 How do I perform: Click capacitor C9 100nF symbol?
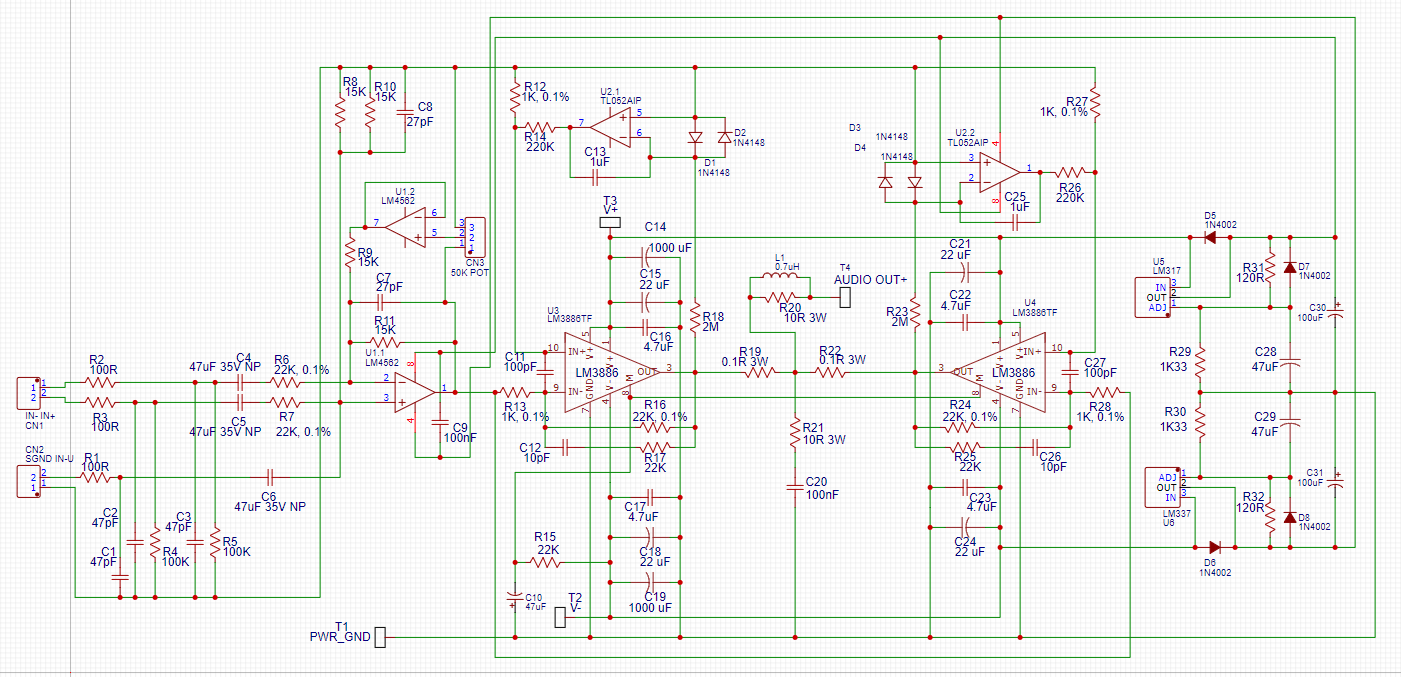(x=441, y=421)
